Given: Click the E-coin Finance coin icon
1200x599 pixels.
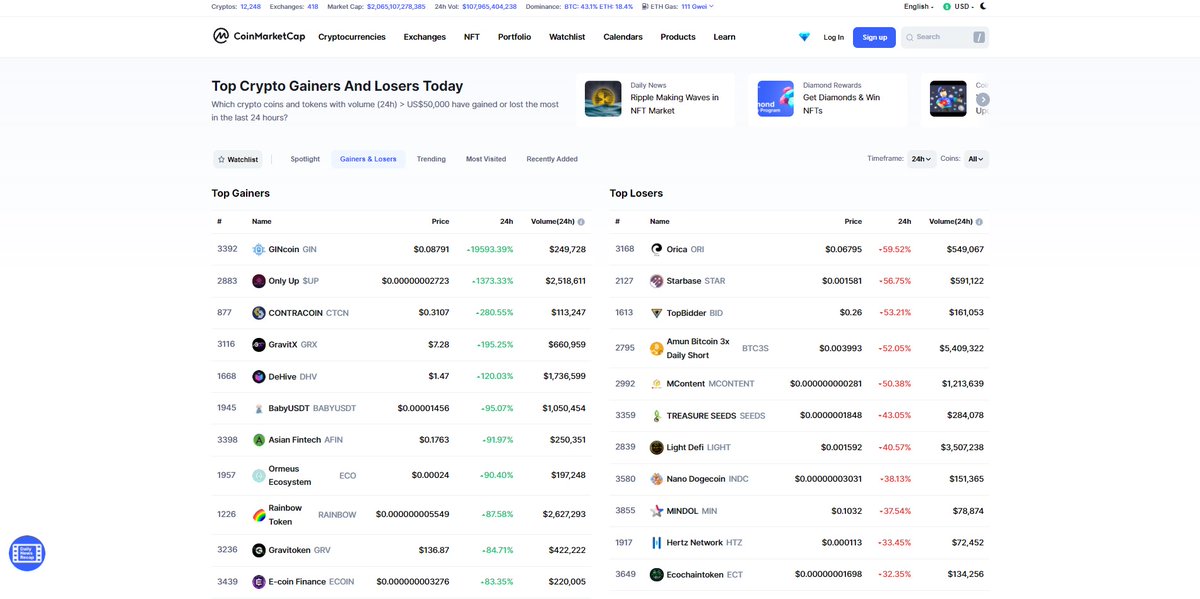Looking at the screenshot, I should [x=259, y=582].
